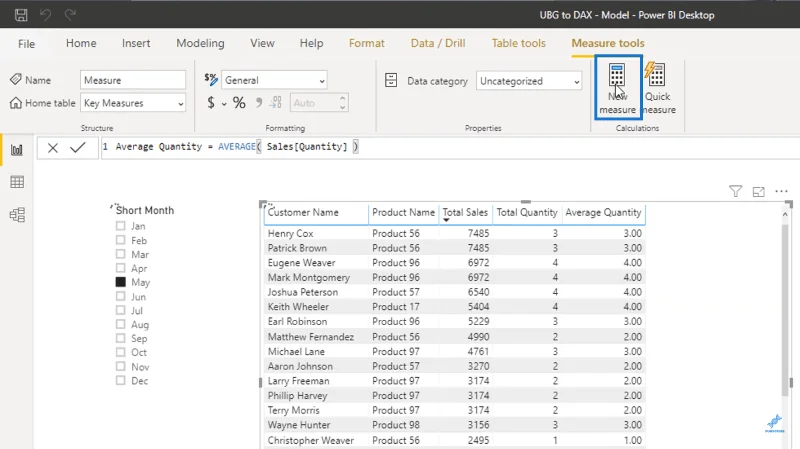This screenshot has width=800, height=449.
Task: Click the Short Month slicer title
Action: pyautogui.click(x=145, y=210)
